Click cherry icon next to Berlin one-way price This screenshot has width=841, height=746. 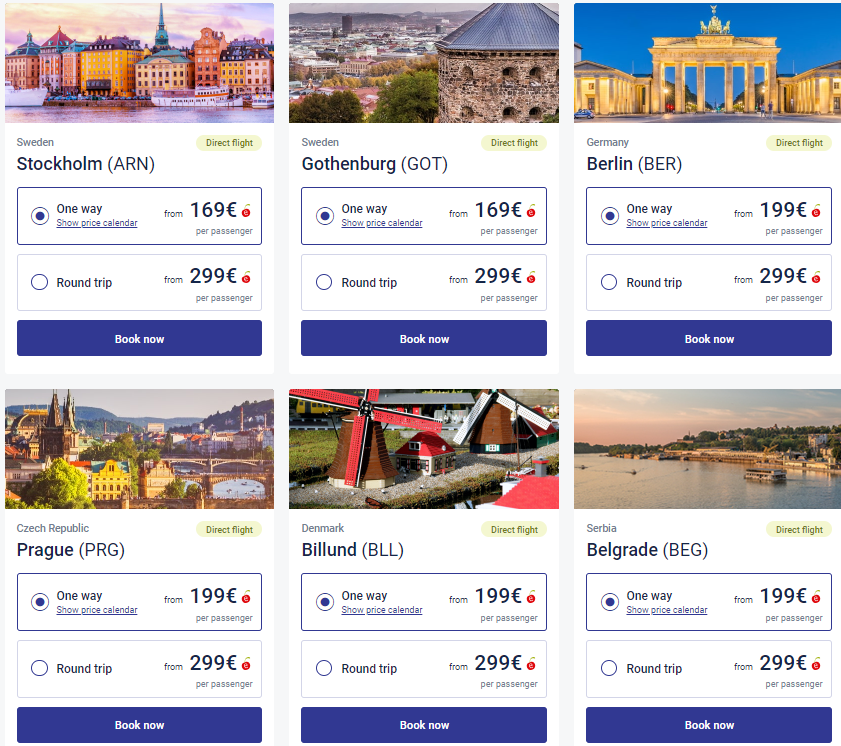(816, 211)
